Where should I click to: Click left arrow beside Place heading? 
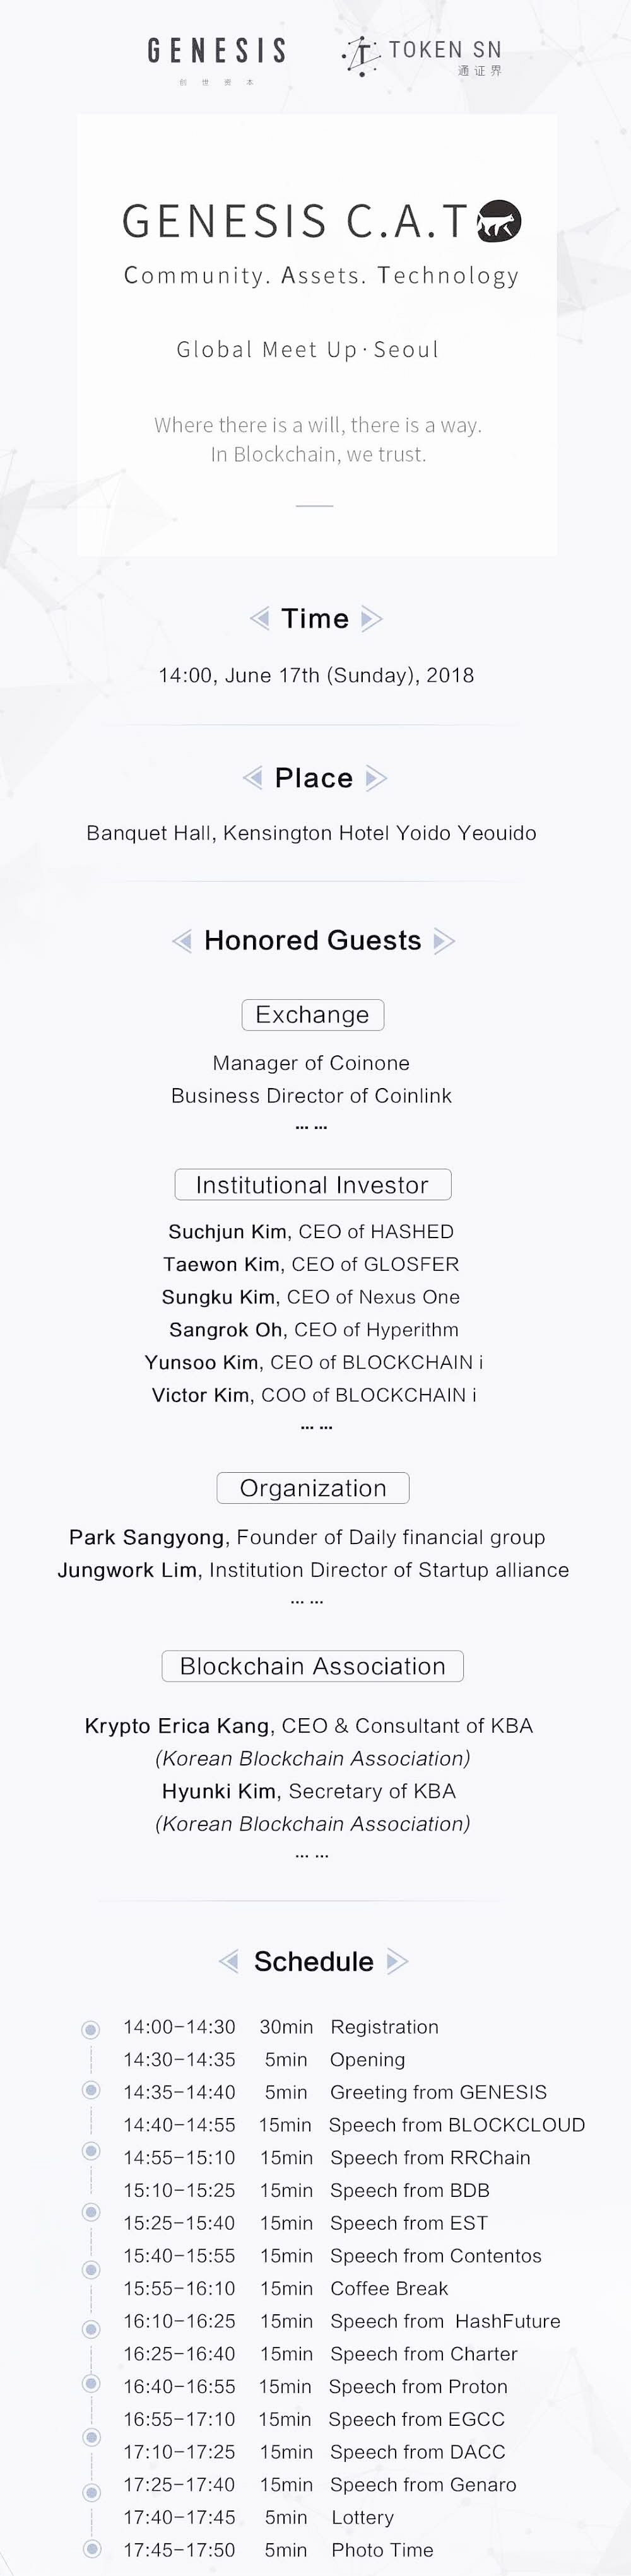pos(253,777)
